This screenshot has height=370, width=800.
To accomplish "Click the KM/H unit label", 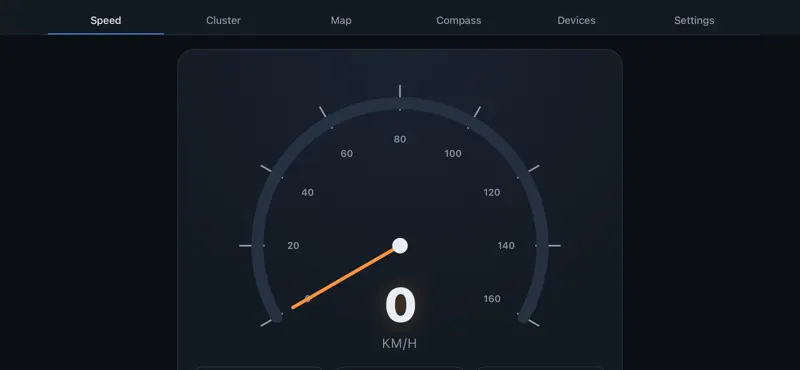I will [x=399, y=343].
